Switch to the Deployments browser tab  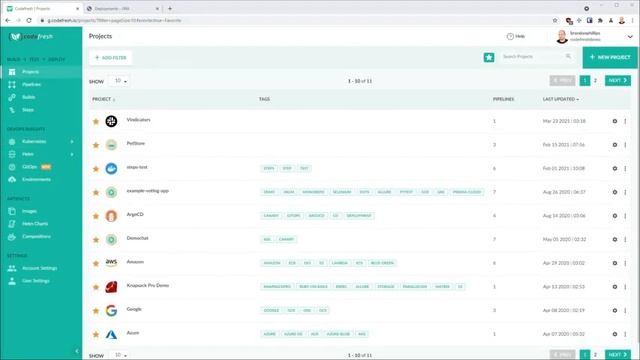(x=122, y=9)
